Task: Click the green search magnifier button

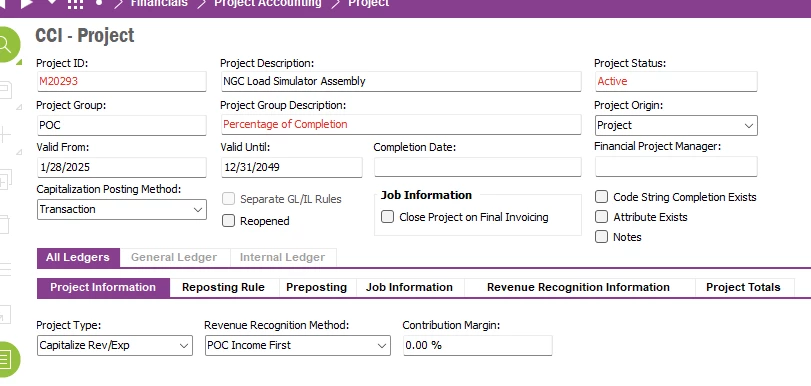Action: (7, 45)
